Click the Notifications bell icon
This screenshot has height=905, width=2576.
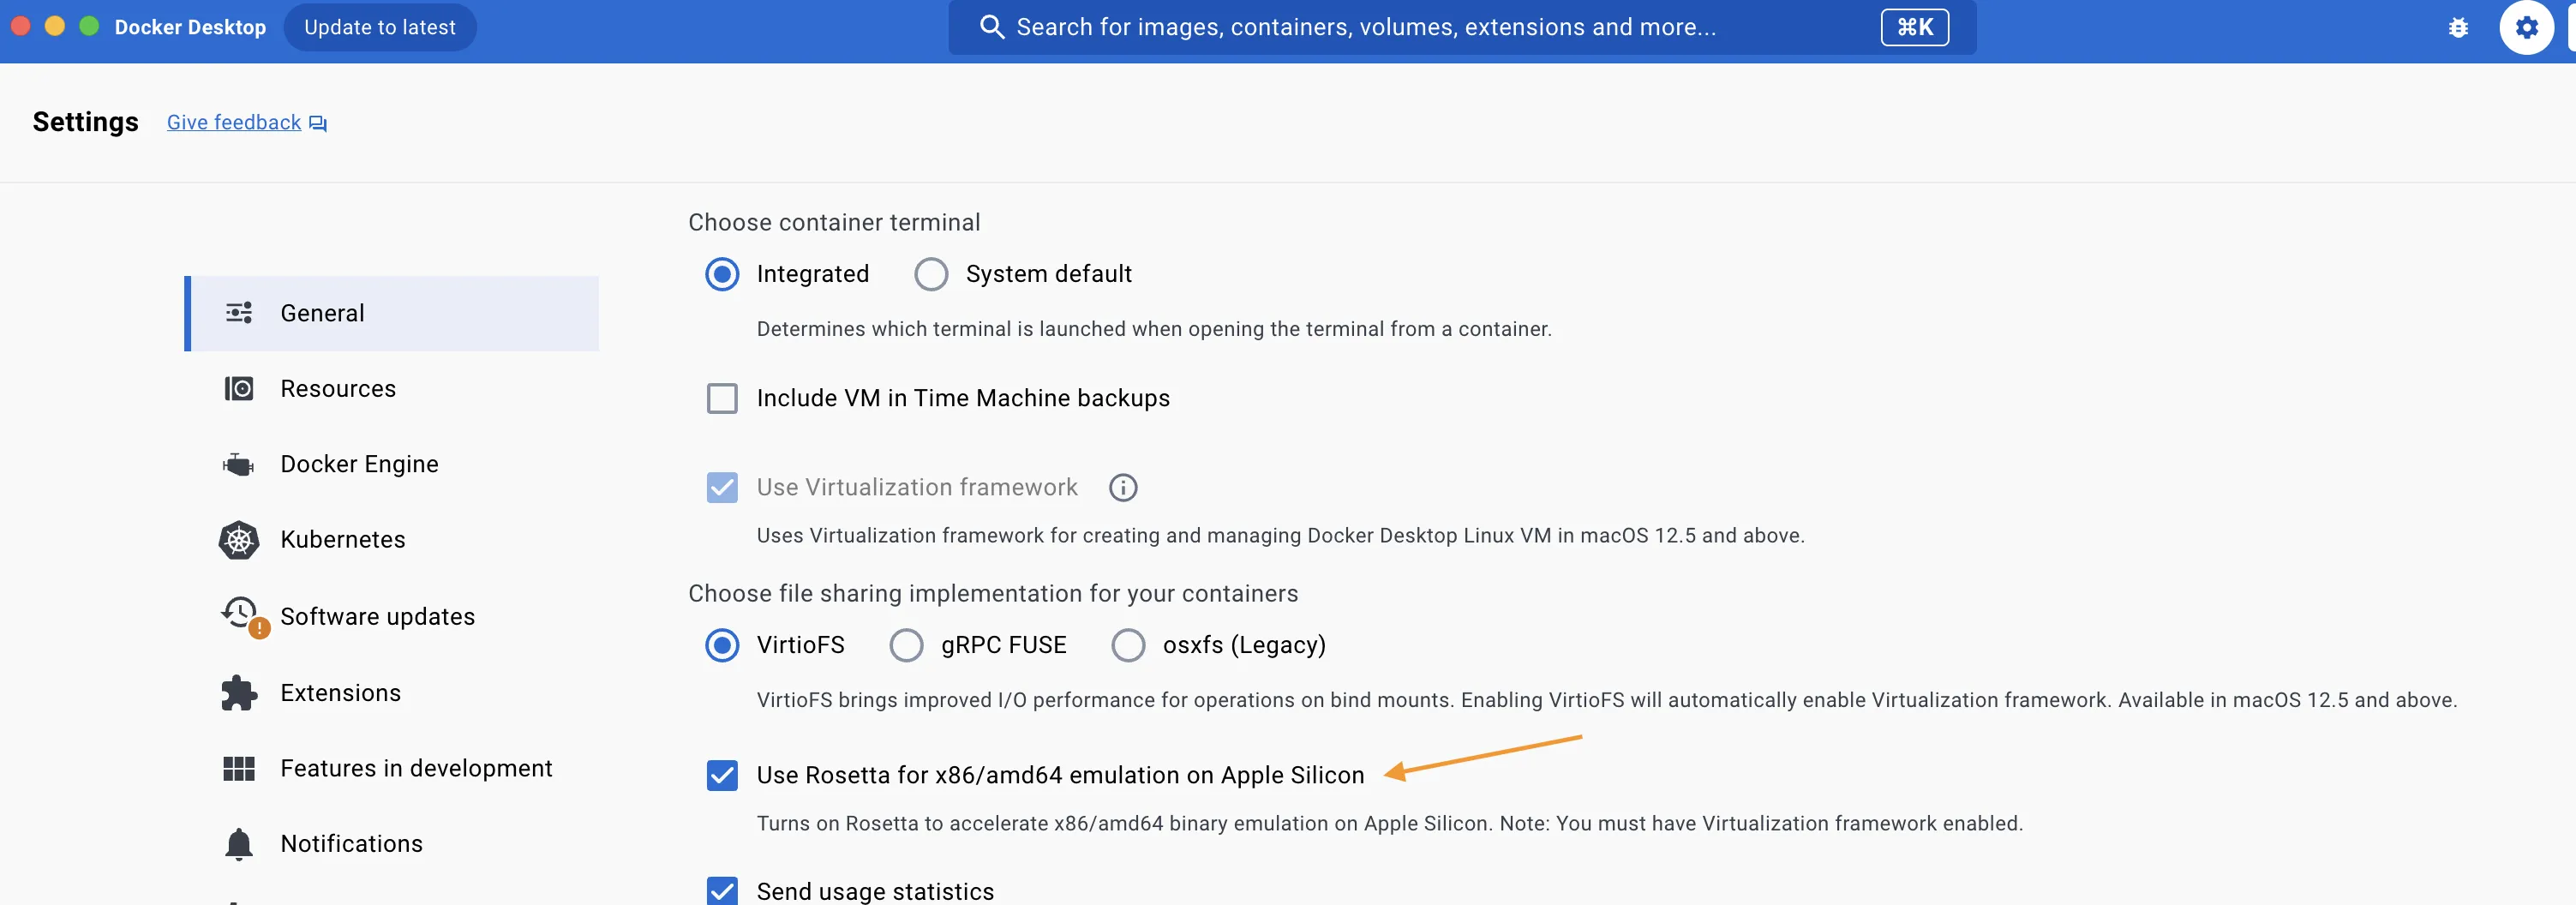point(239,844)
